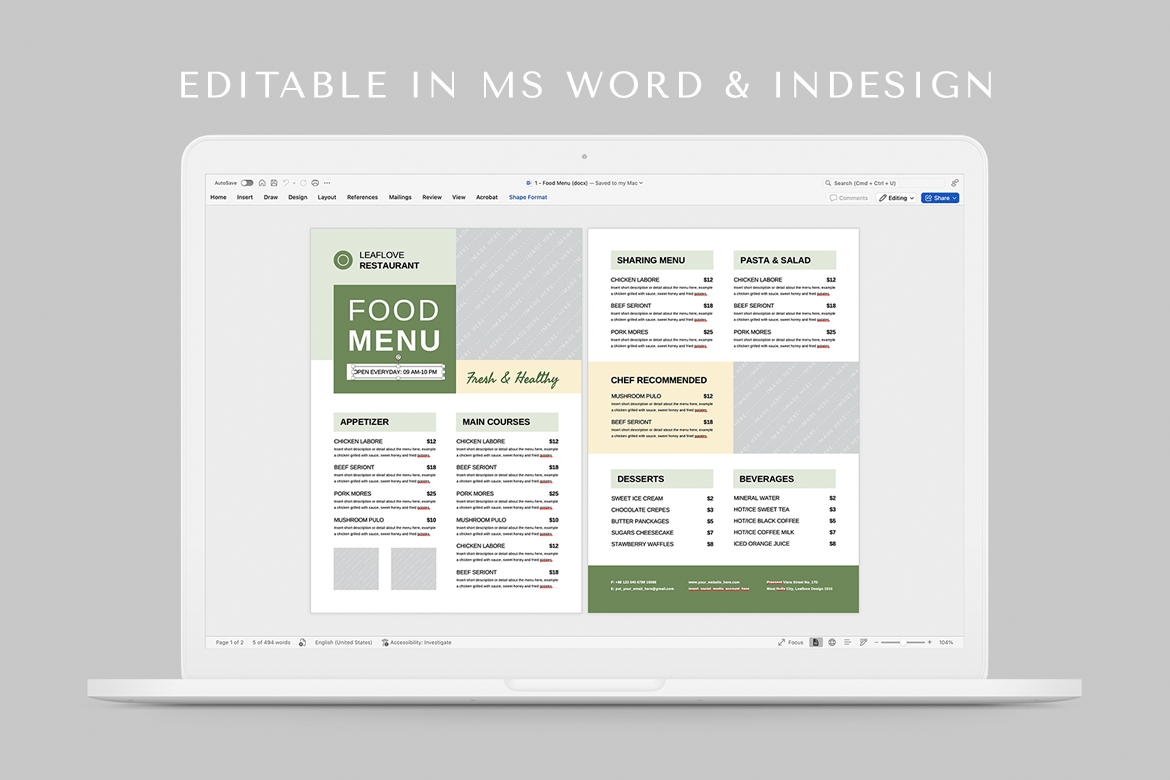Click the image placeholder beside Chef Recommended
Viewport: 1170px width, 780px height.
click(x=796, y=408)
